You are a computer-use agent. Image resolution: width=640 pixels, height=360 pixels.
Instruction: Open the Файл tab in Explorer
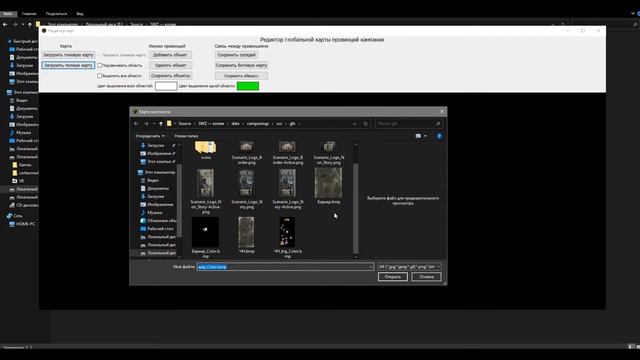8,13
